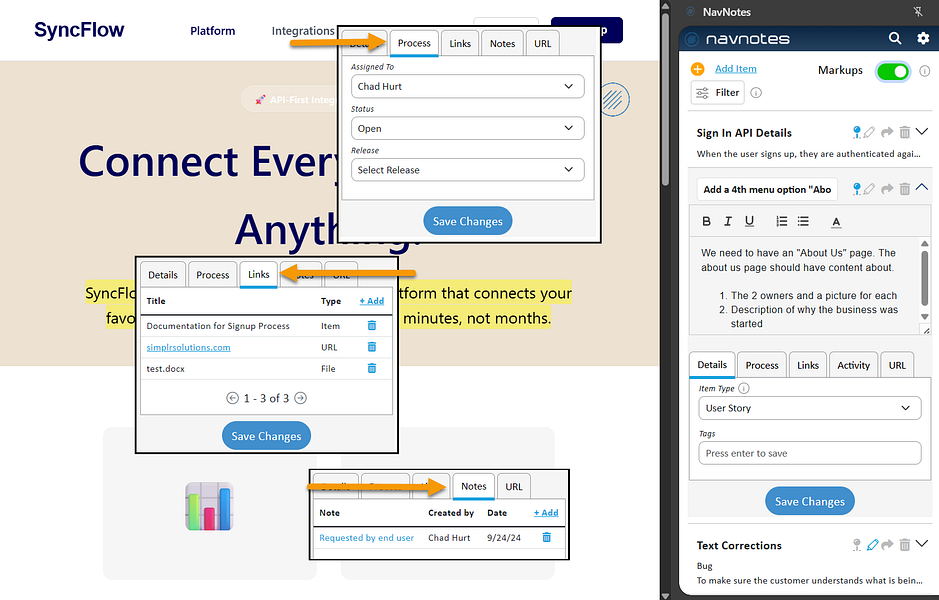Click the info icon beside Item Type

coord(744,389)
